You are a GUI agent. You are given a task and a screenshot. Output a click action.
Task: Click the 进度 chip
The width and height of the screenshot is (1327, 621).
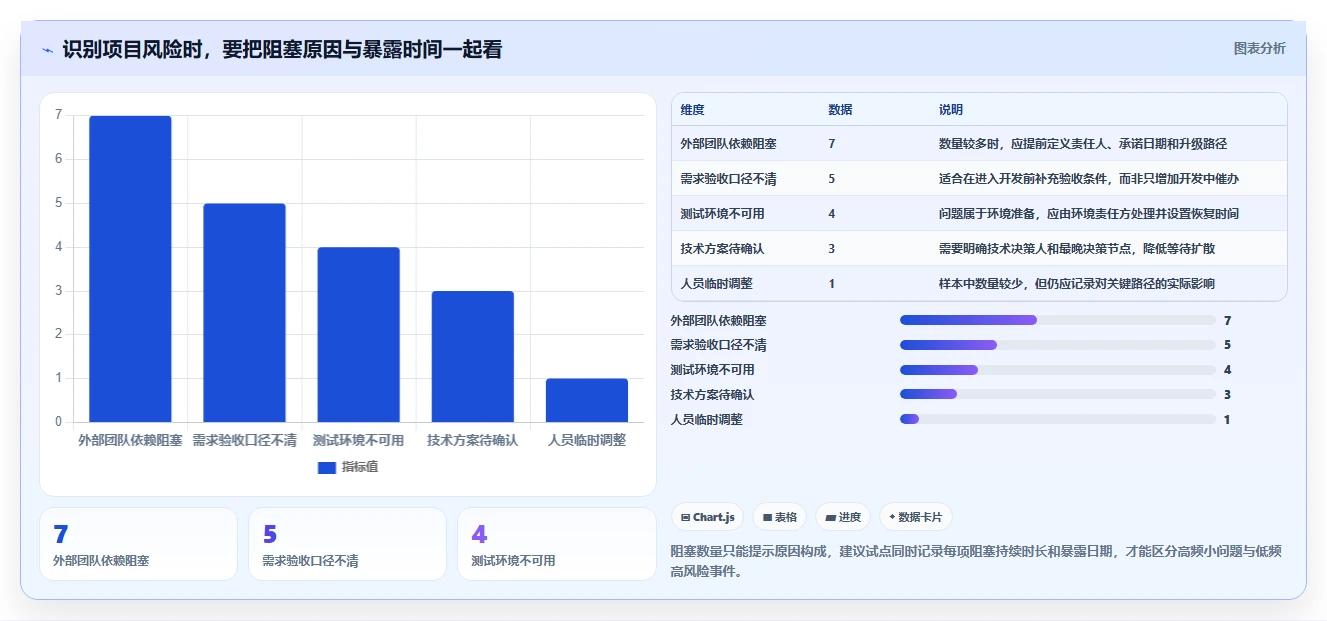pos(843,517)
